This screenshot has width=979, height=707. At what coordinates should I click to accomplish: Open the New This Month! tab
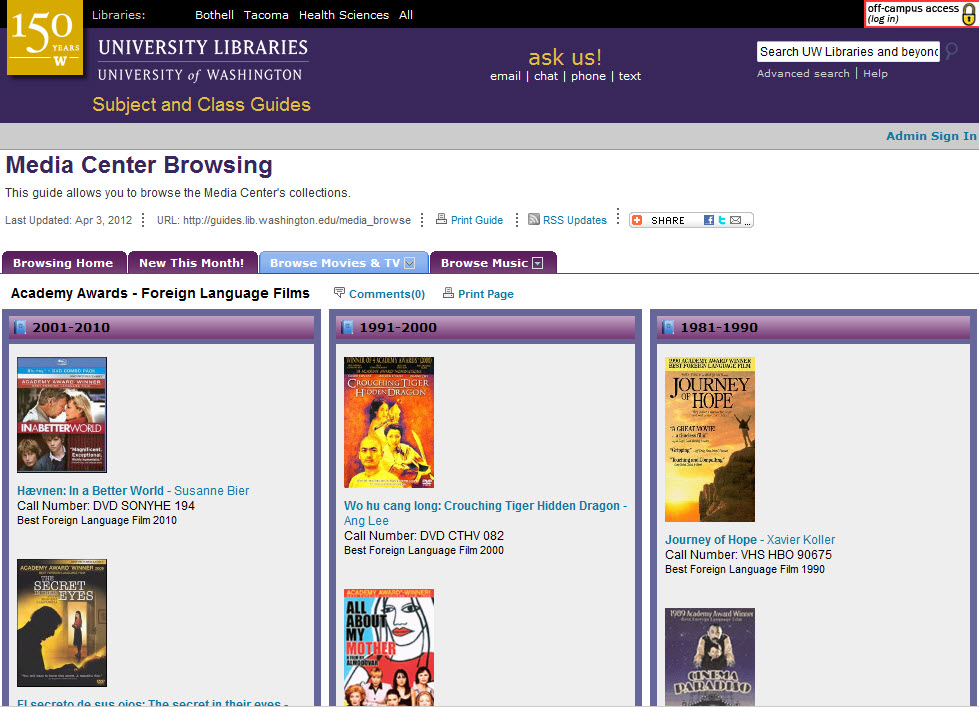pyautogui.click(x=191, y=263)
